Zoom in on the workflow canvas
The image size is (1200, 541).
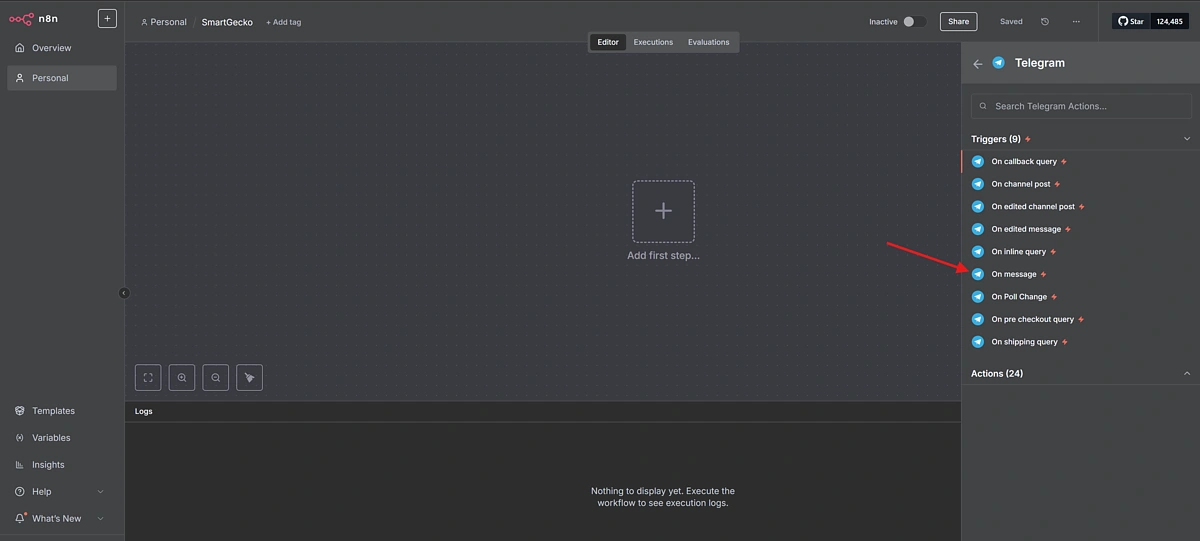[182, 377]
